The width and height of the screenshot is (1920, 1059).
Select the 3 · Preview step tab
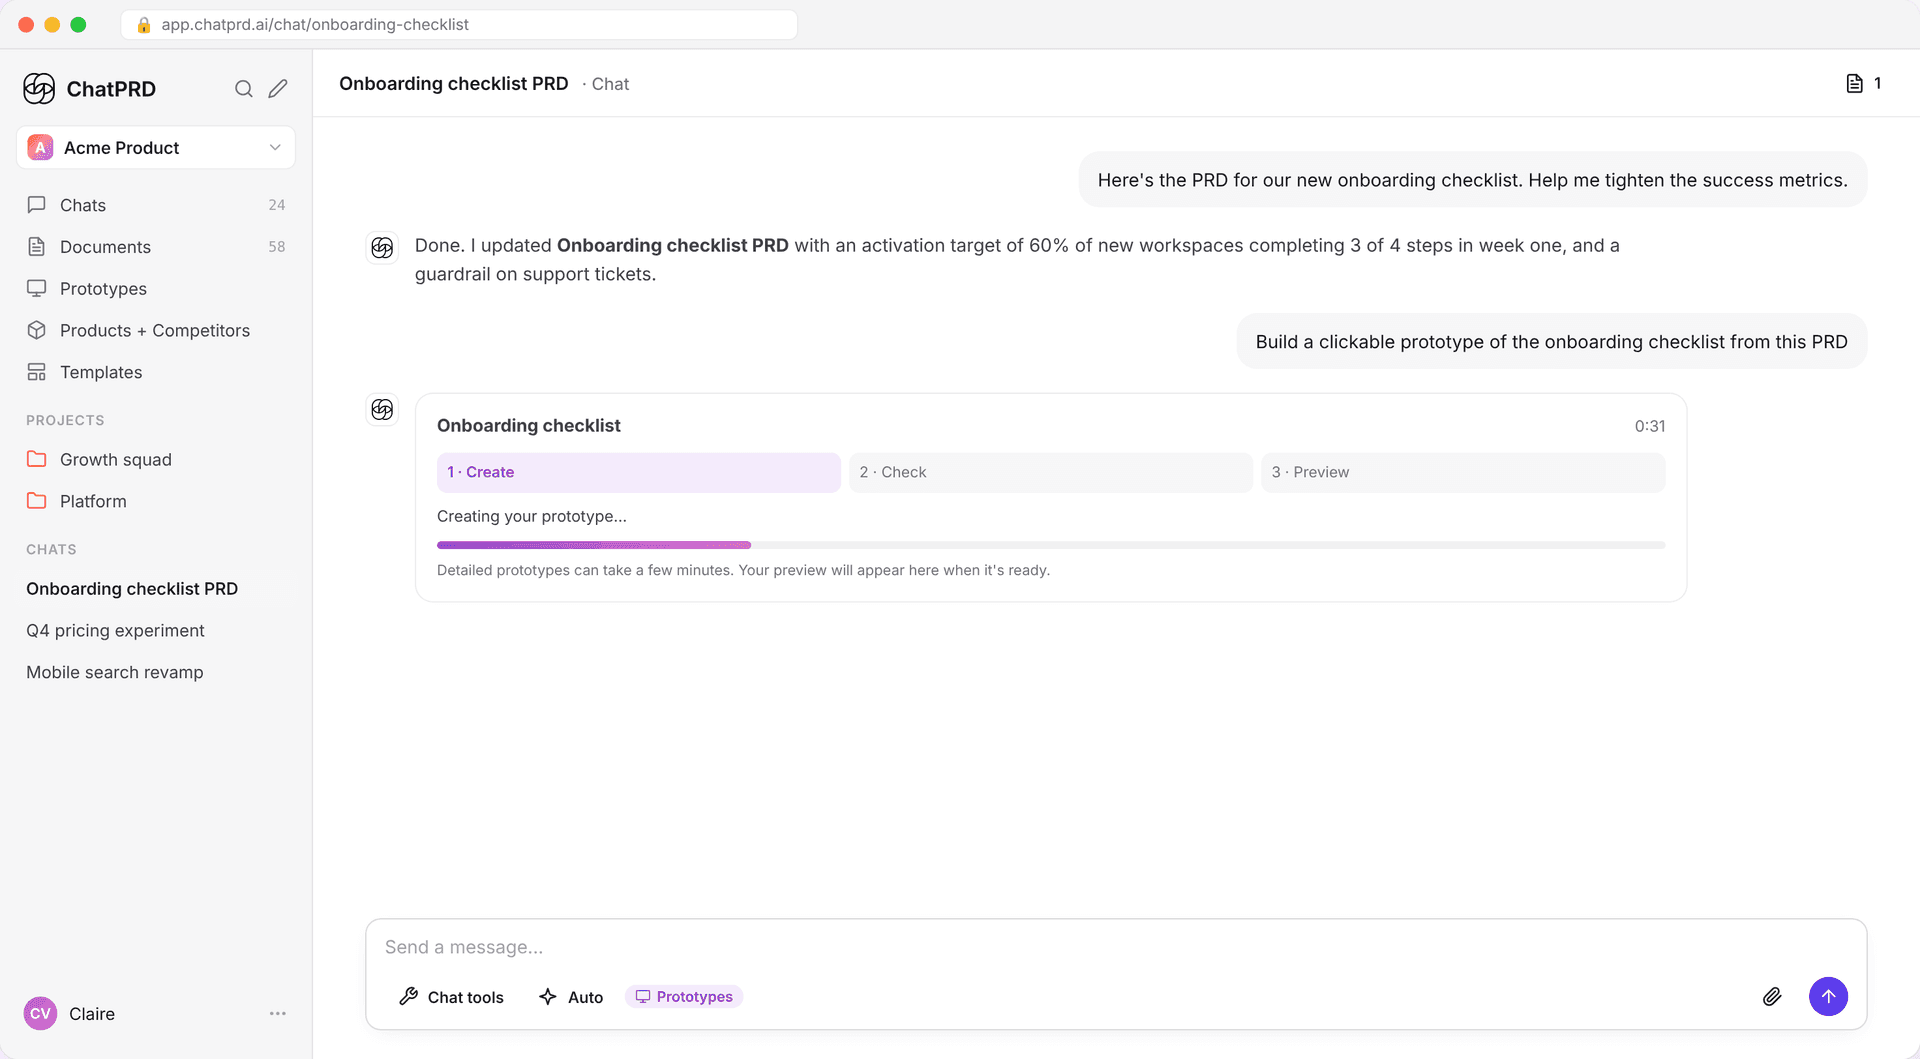coord(1463,473)
